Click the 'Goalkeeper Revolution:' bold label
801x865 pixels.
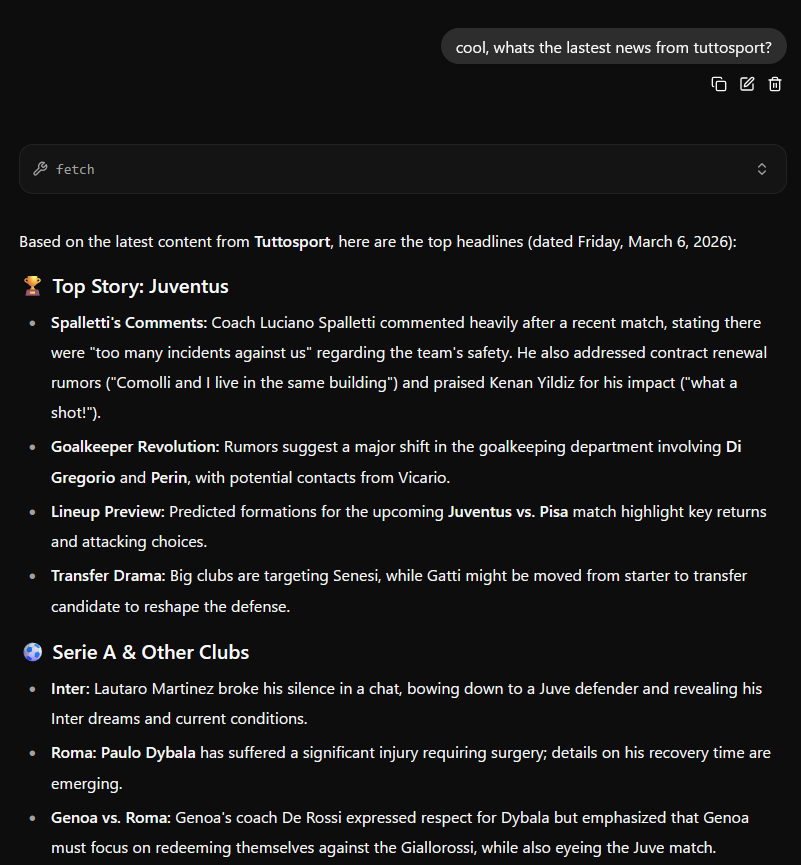135,447
